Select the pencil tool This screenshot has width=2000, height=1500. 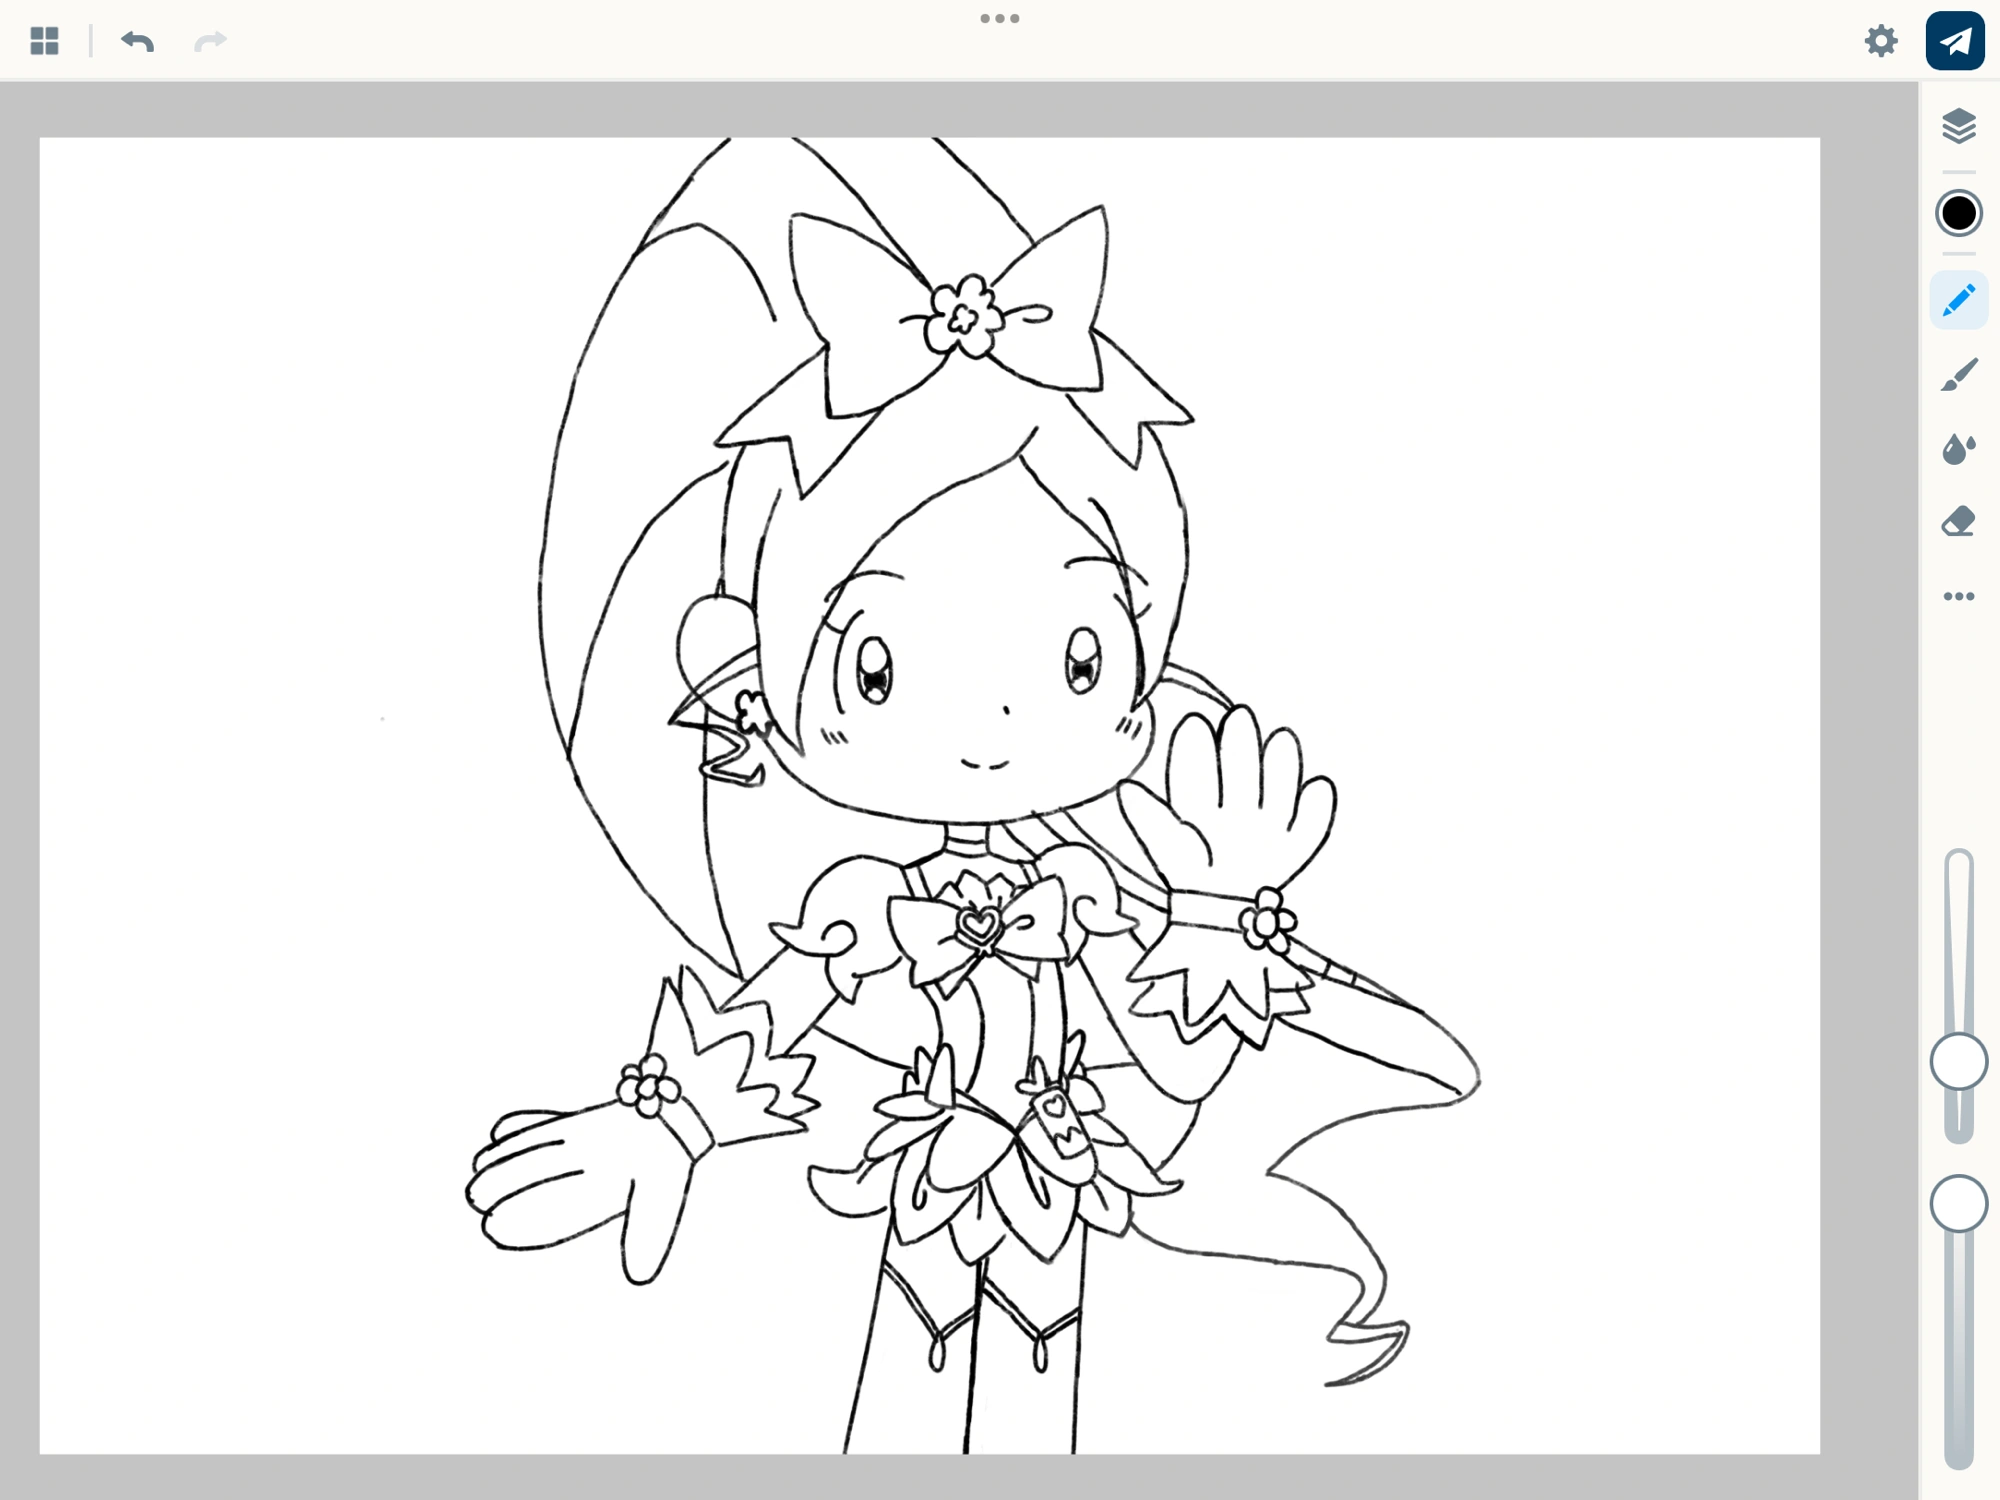(1958, 300)
